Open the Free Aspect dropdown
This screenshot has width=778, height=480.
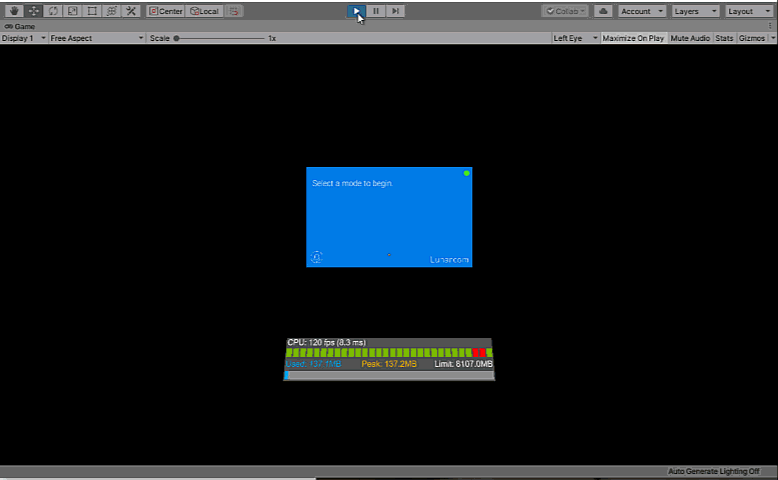tap(97, 38)
